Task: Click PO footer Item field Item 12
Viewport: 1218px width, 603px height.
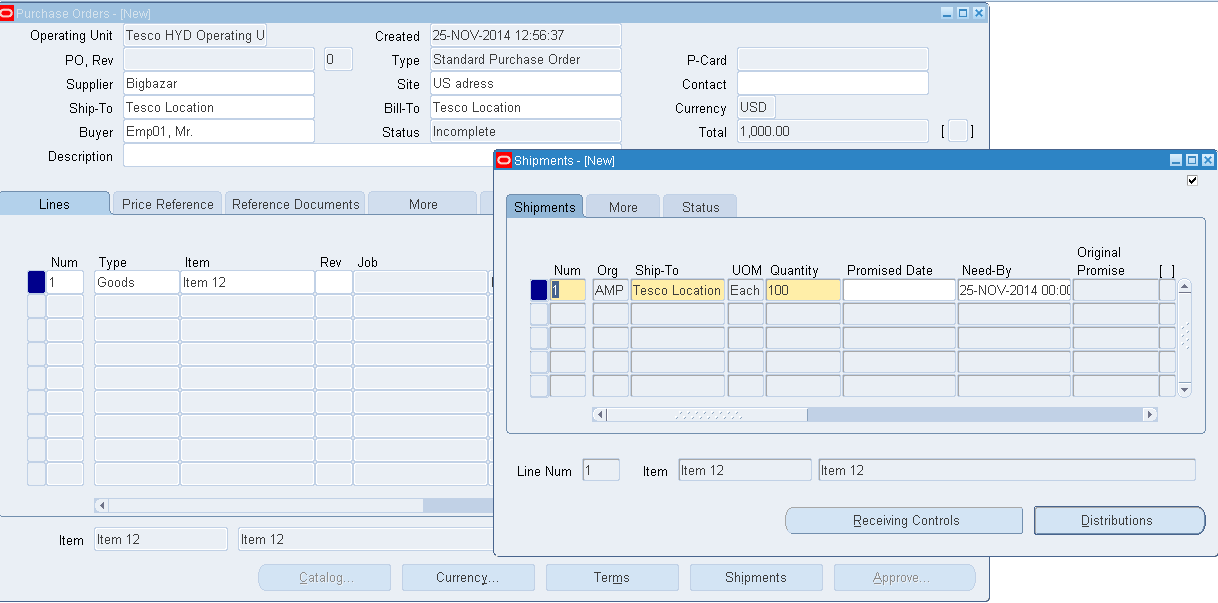Action: 161,539
